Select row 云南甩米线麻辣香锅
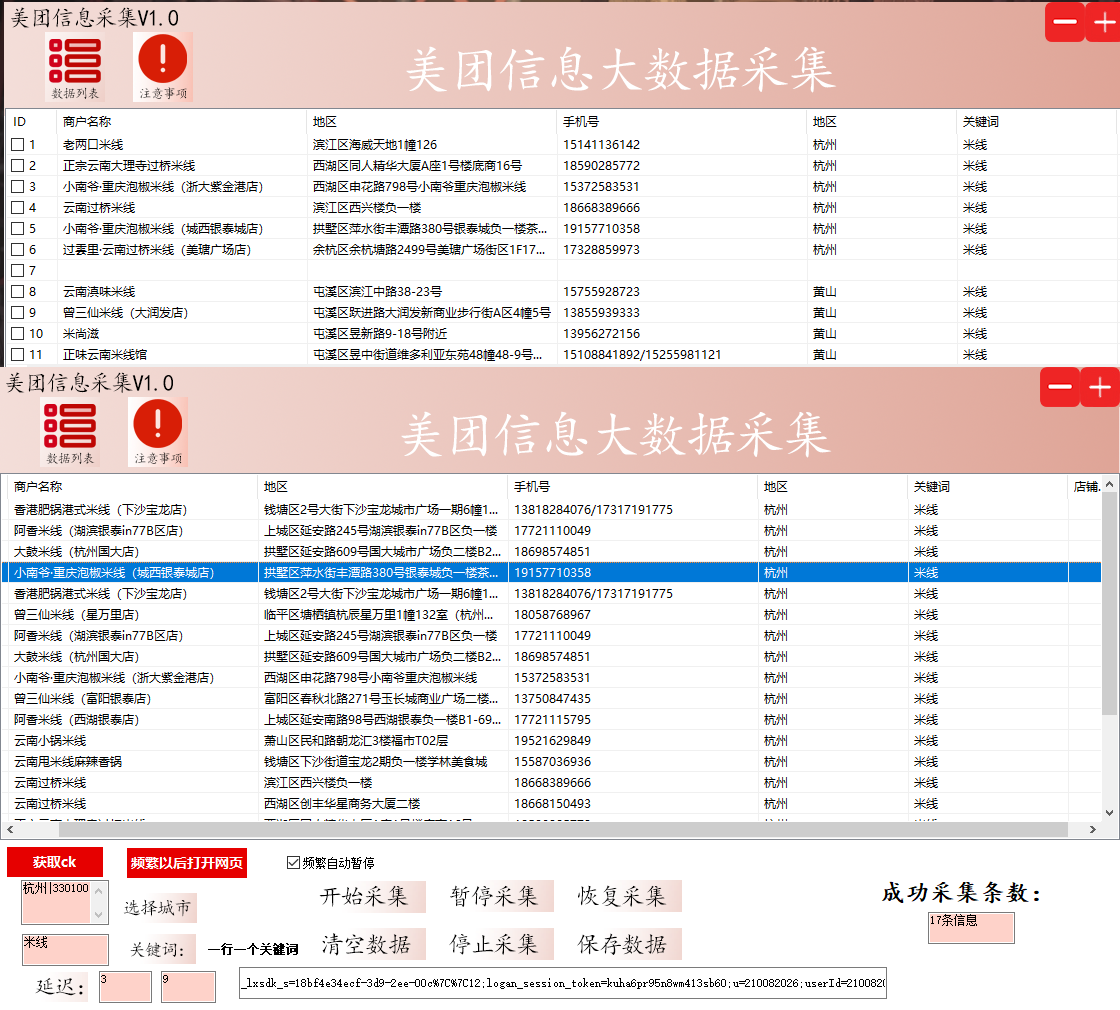Viewport: 1120px width, 1010px height. click(x=551, y=761)
